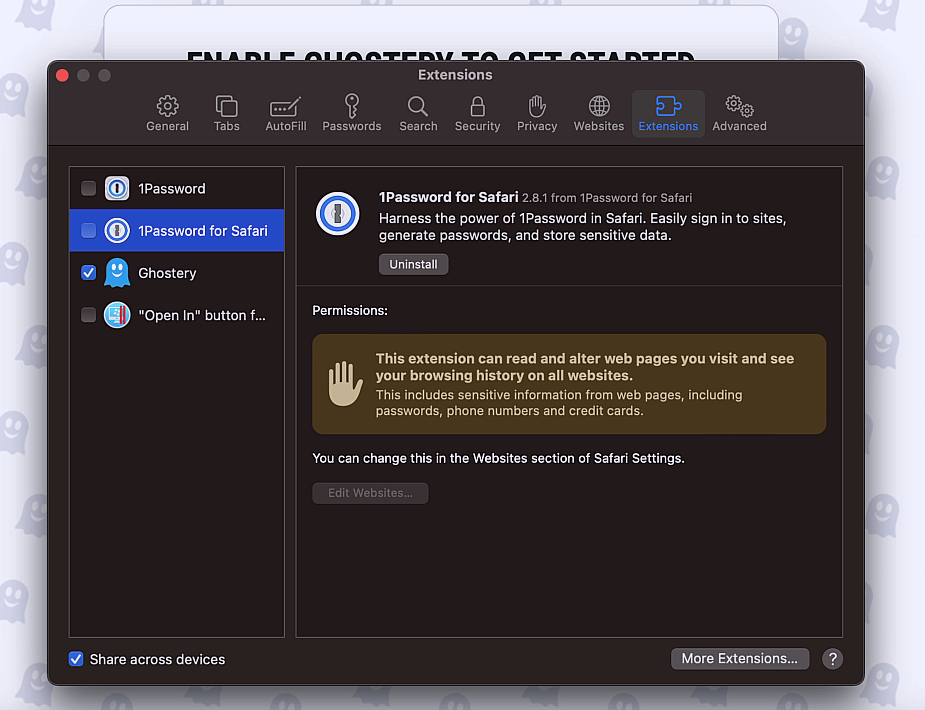The height and width of the screenshot is (710, 925).
Task: Open the Search settings pane
Action: [x=418, y=113]
